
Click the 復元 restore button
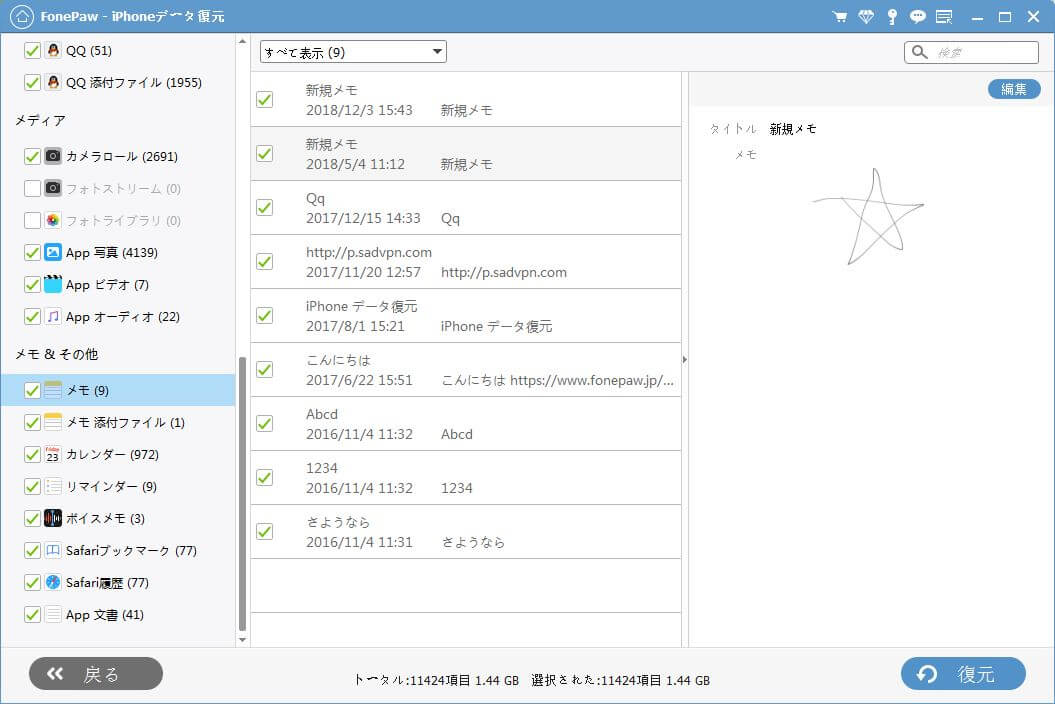[x=963, y=674]
